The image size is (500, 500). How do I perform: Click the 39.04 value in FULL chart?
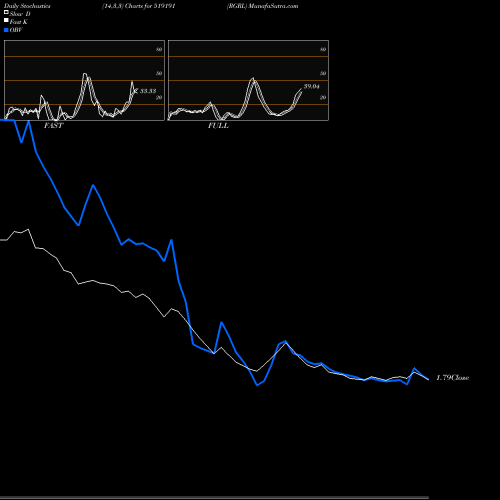click(312, 86)
